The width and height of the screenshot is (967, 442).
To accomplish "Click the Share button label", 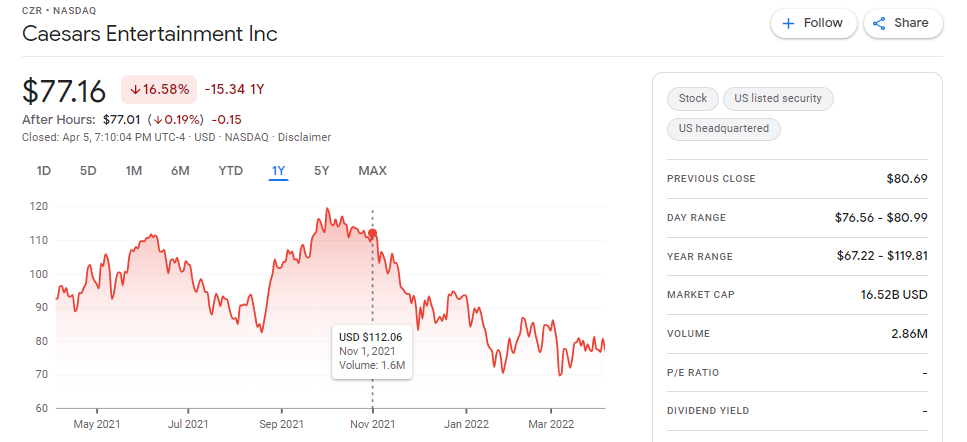I will [911, 23].
